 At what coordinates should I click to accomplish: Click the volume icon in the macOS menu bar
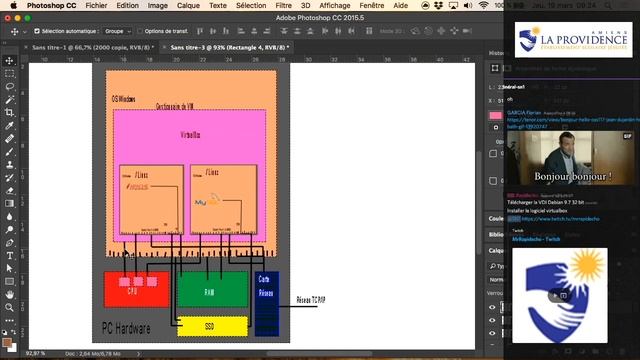pos(468,5)
